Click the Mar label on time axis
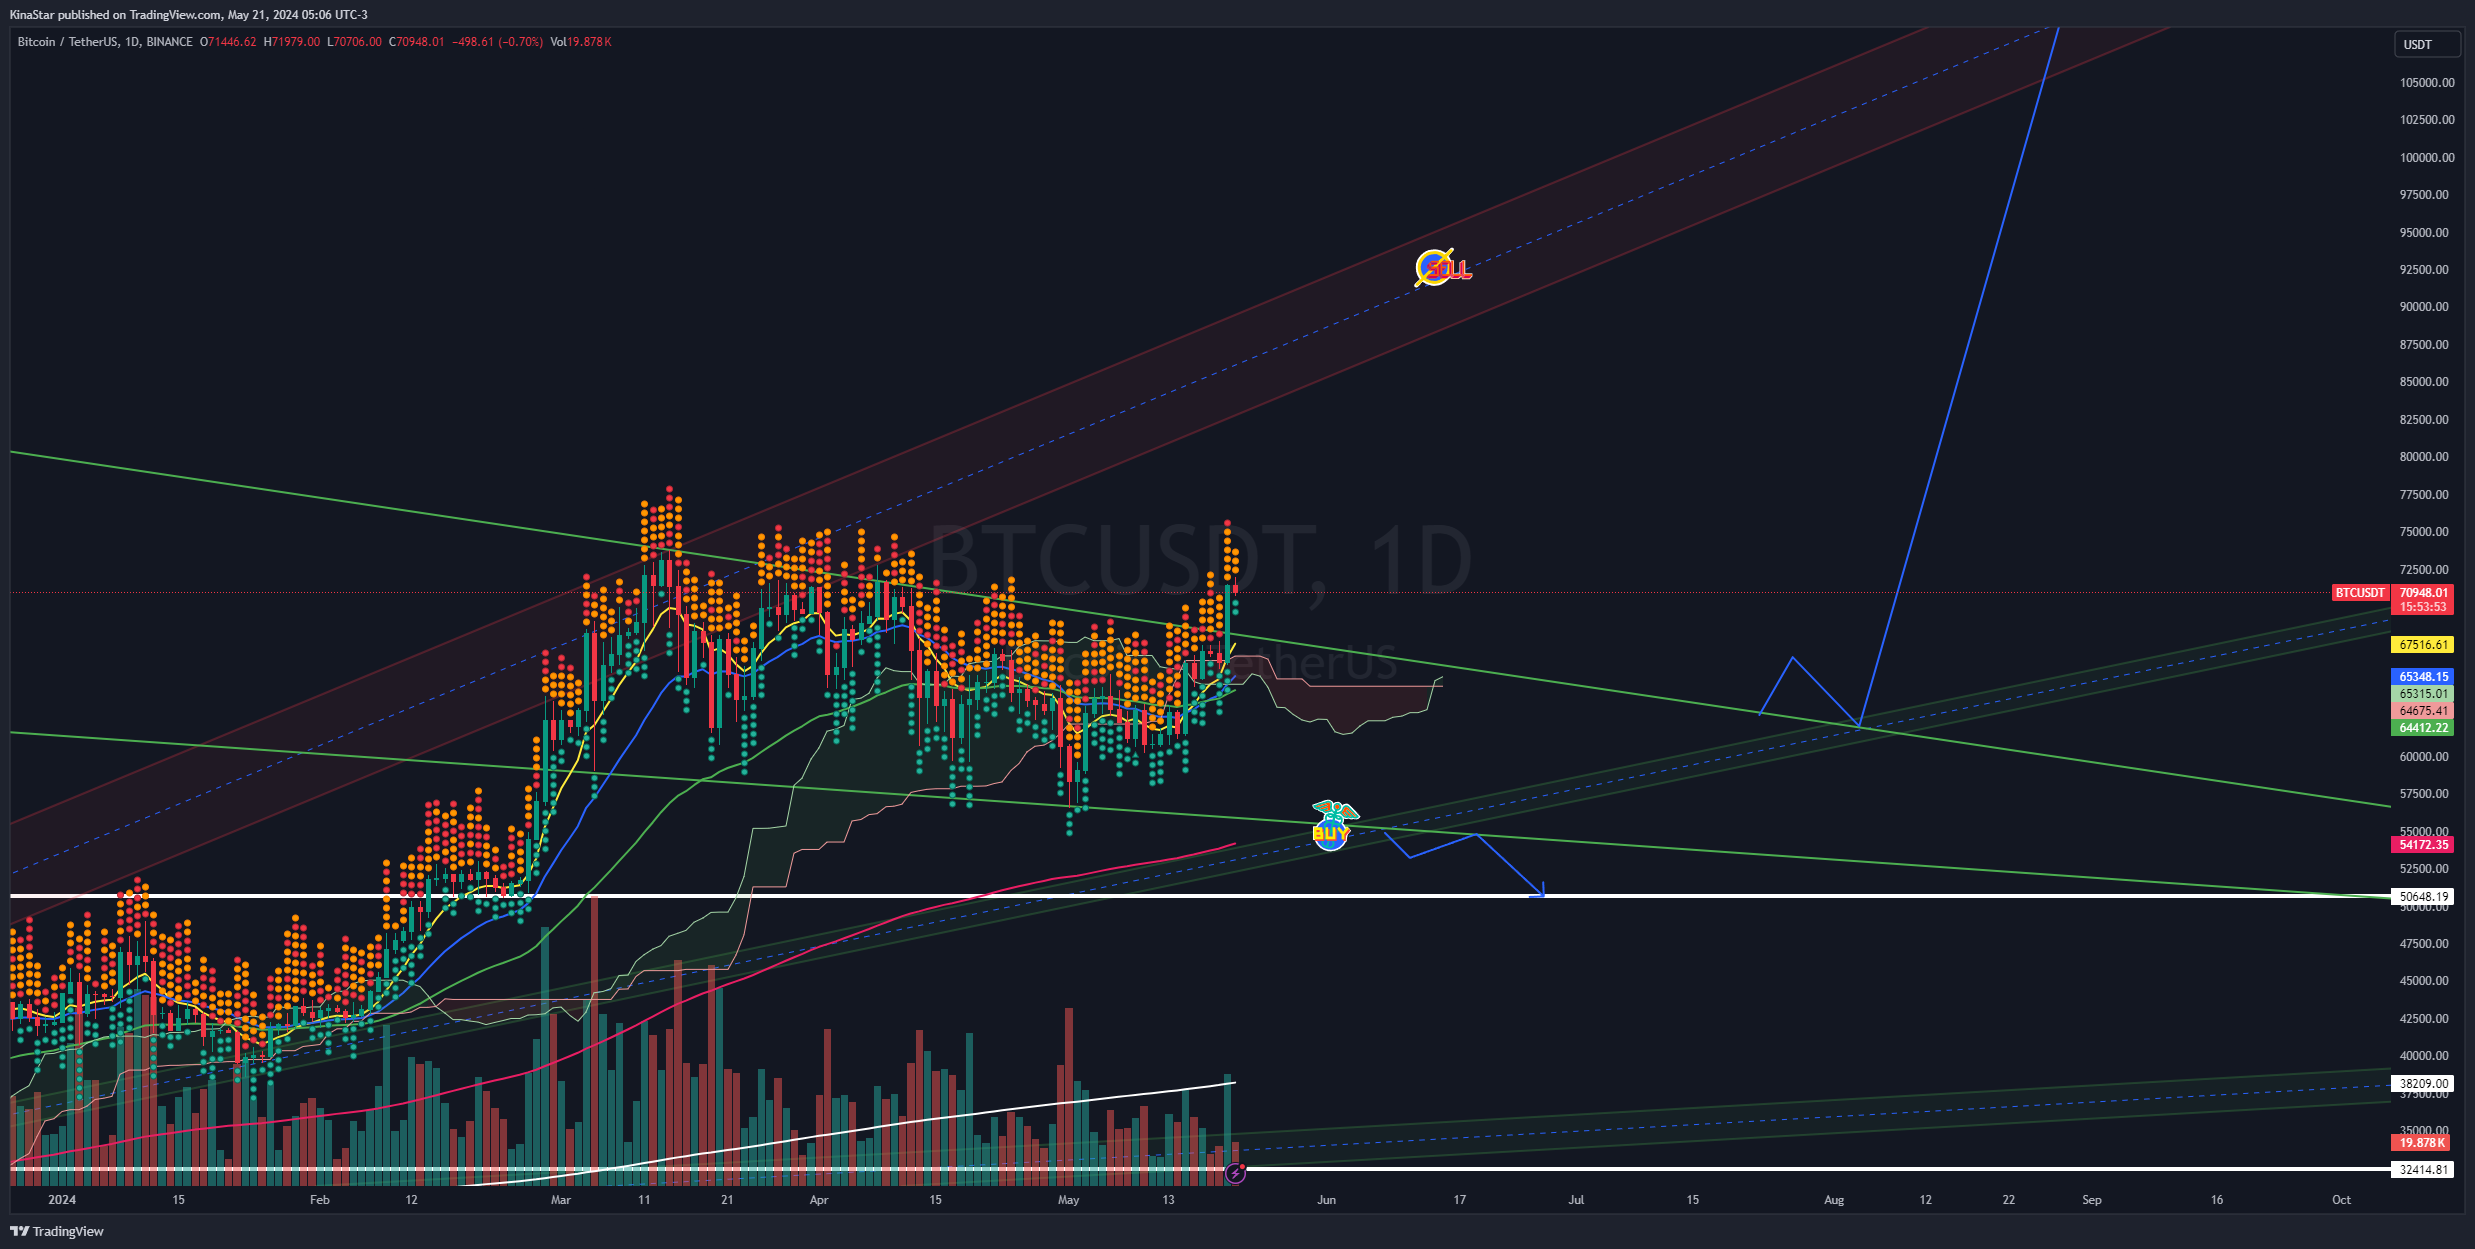 pos(561,1200)
